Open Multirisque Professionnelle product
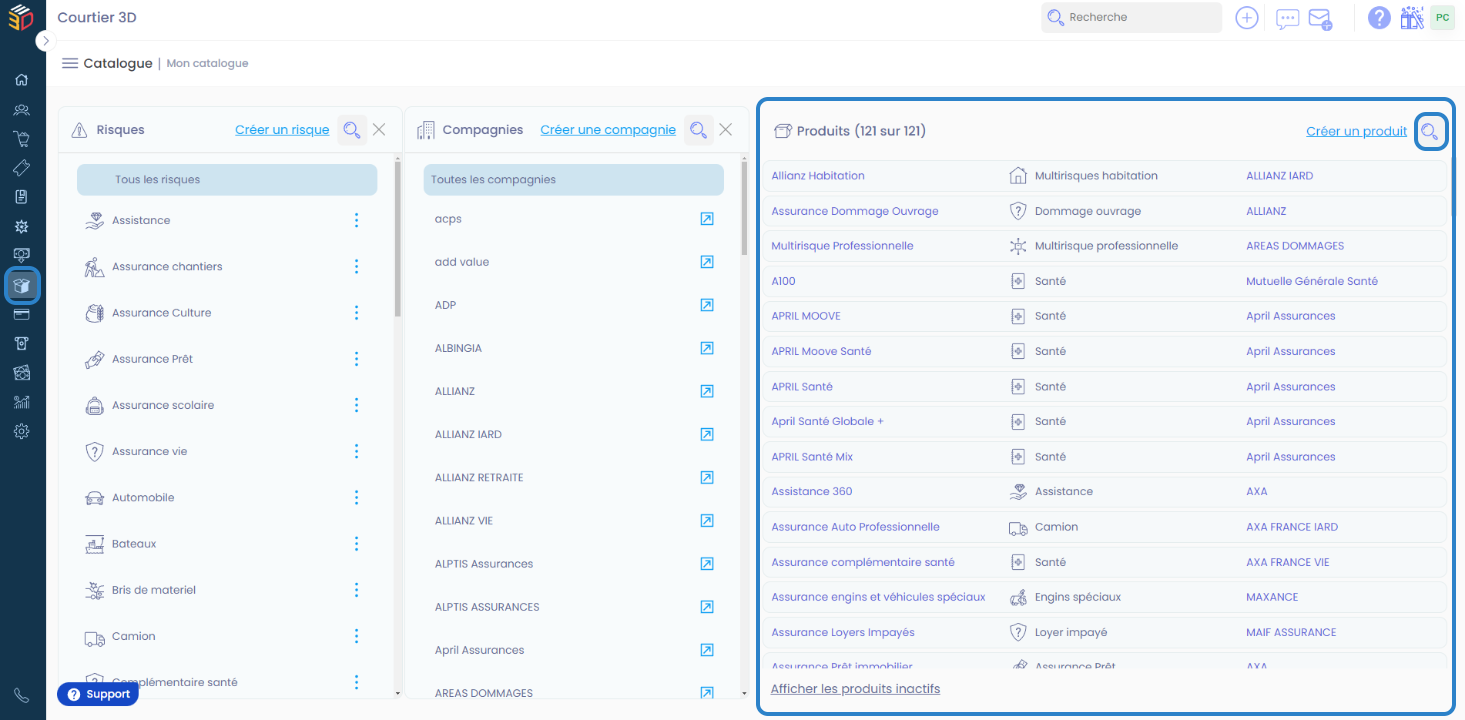The height and width of the screenshot is (720, 1465). [x=842, y=246]
